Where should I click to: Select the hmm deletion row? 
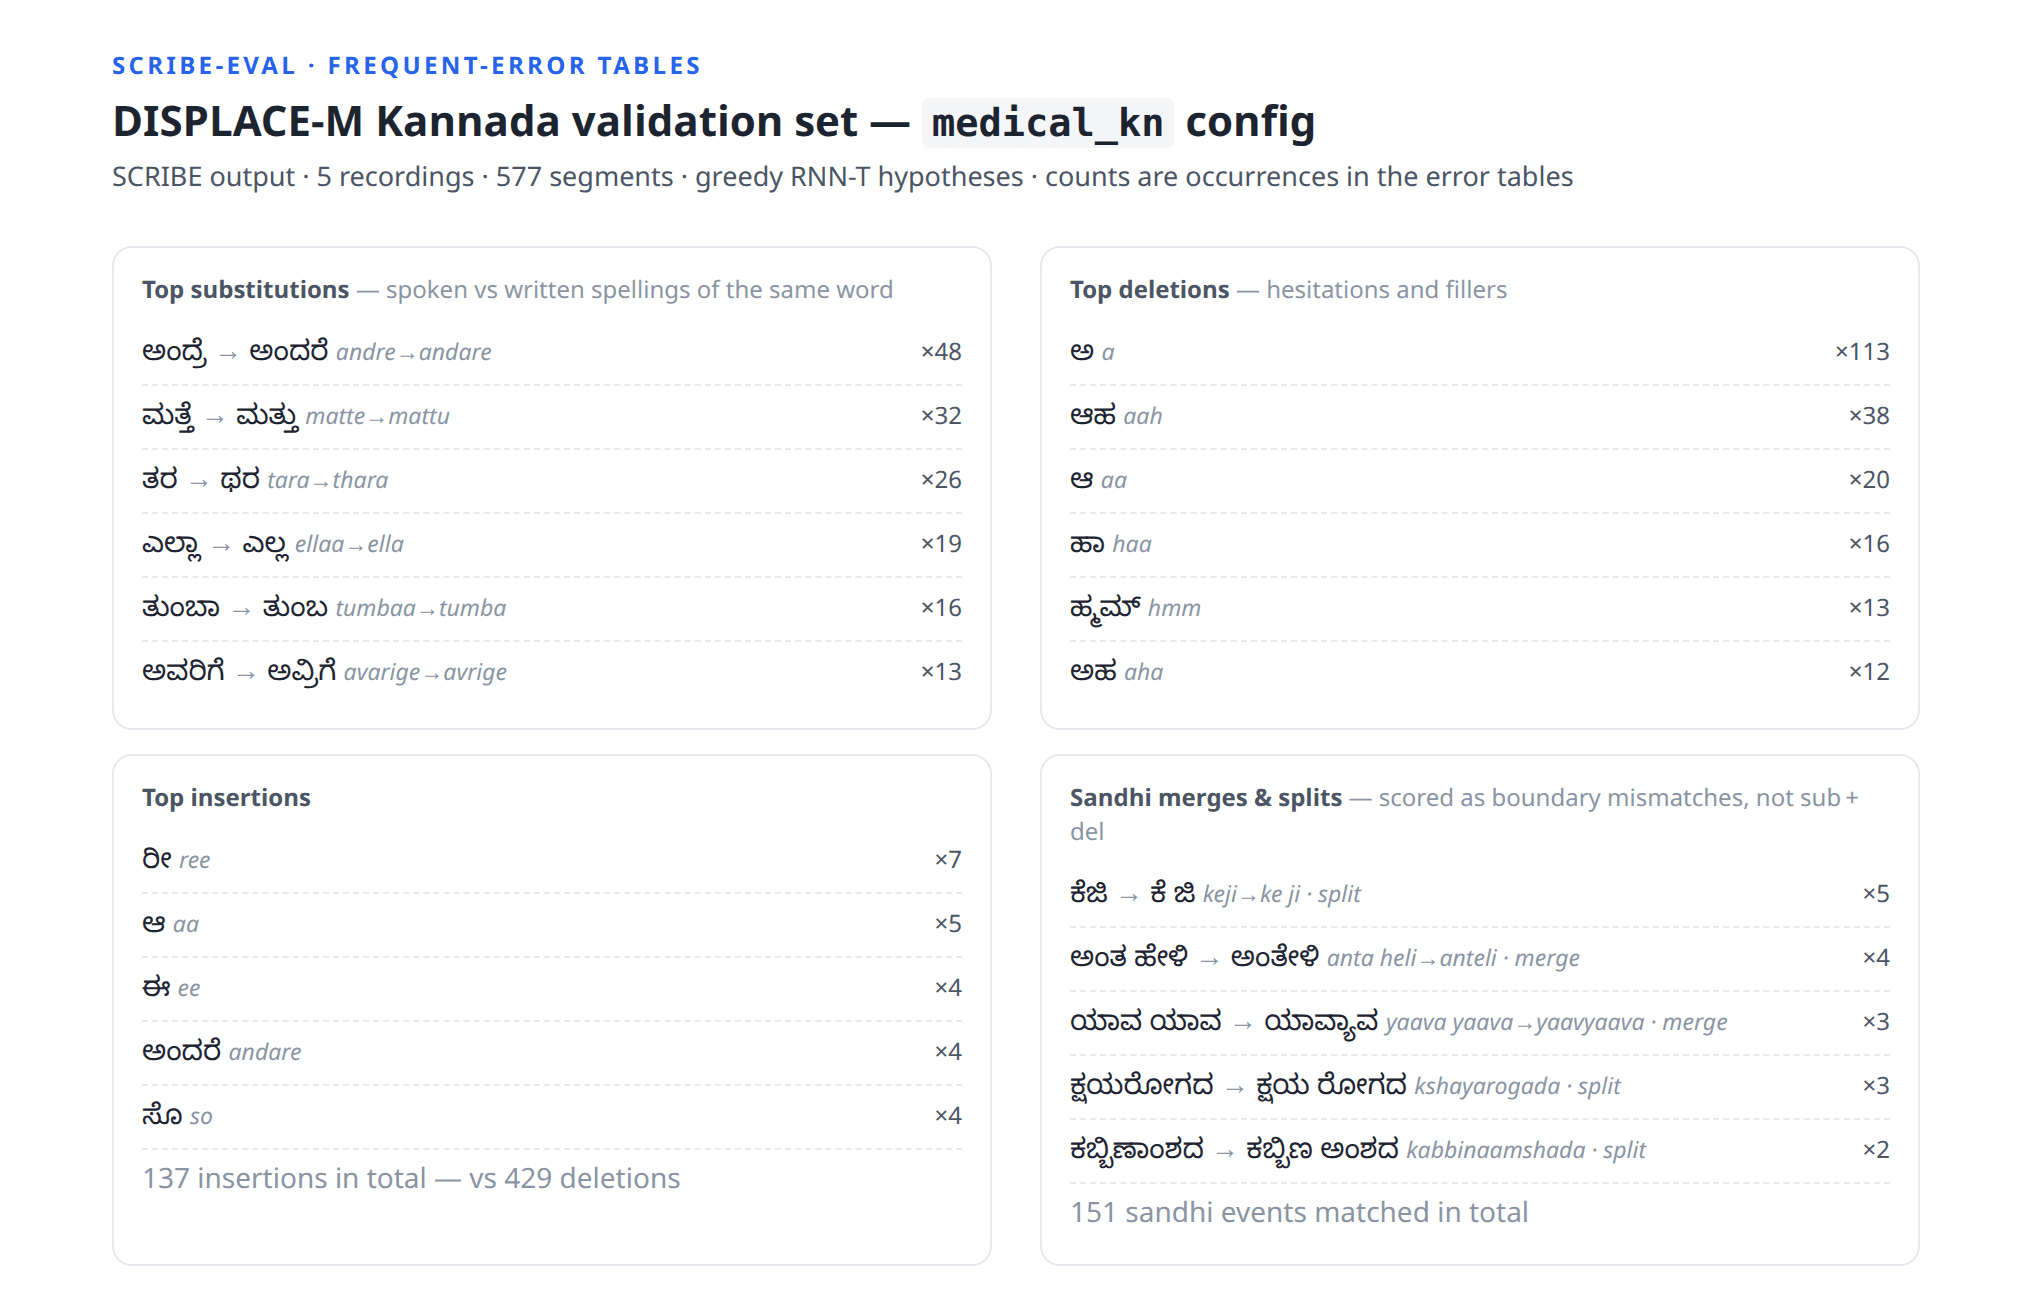1479,608
